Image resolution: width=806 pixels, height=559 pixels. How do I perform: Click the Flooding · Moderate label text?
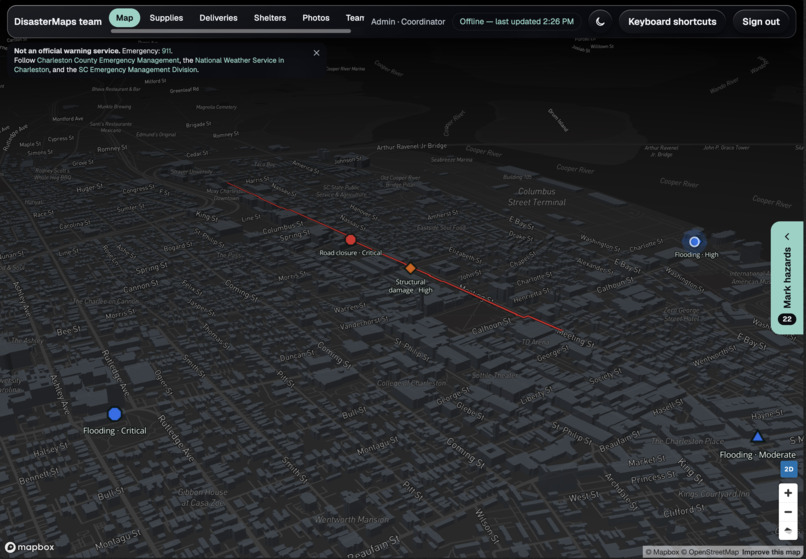(x=757, y=455)
